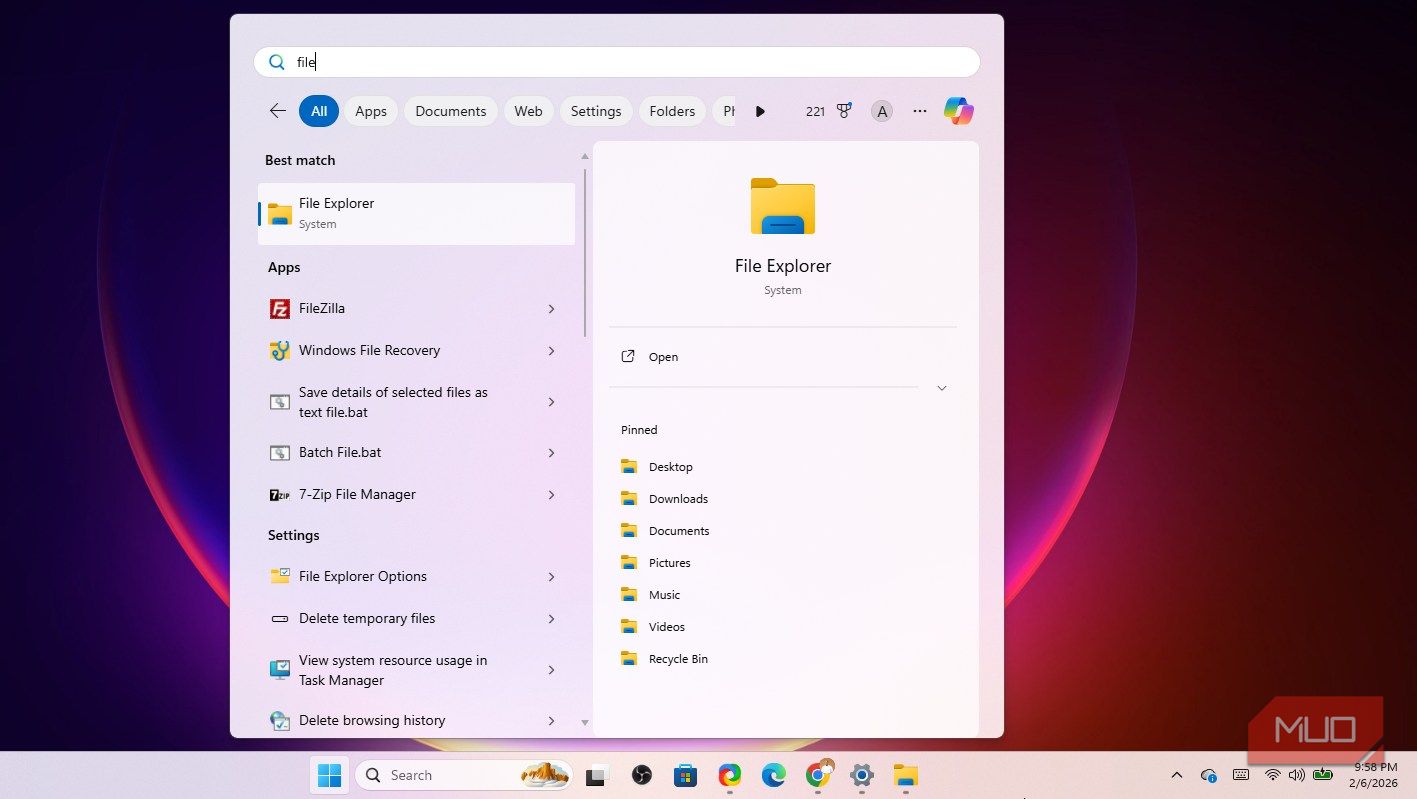Launch Copilot from the search panel
This screenshot has width=1417, height=799.
958,111
